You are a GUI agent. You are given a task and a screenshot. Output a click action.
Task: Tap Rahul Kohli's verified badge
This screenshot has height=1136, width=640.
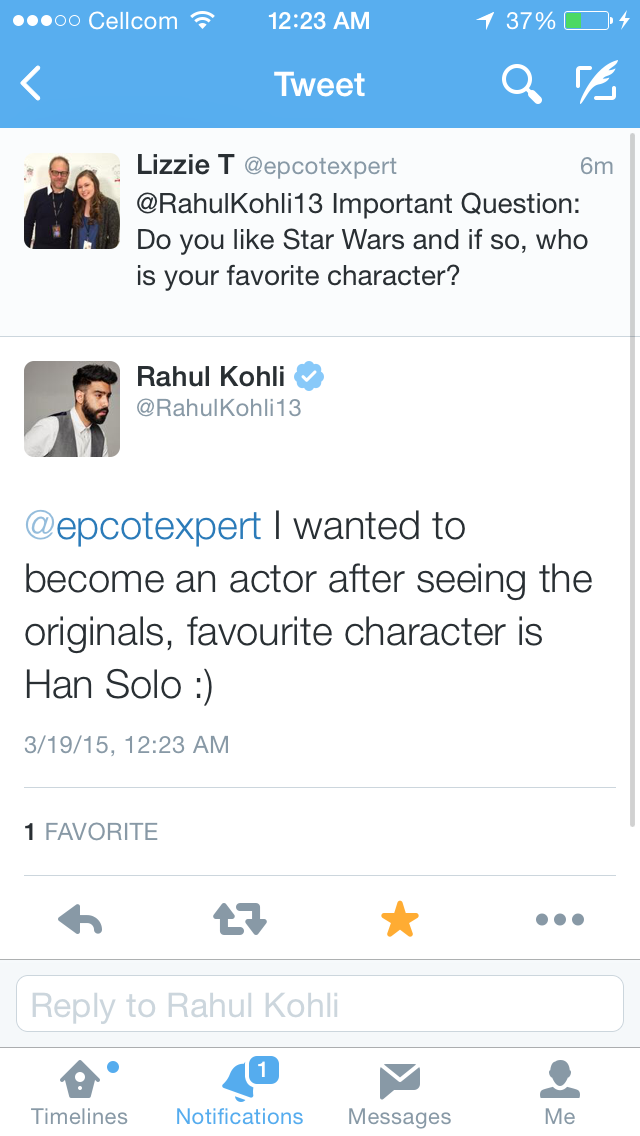[309, 377]
